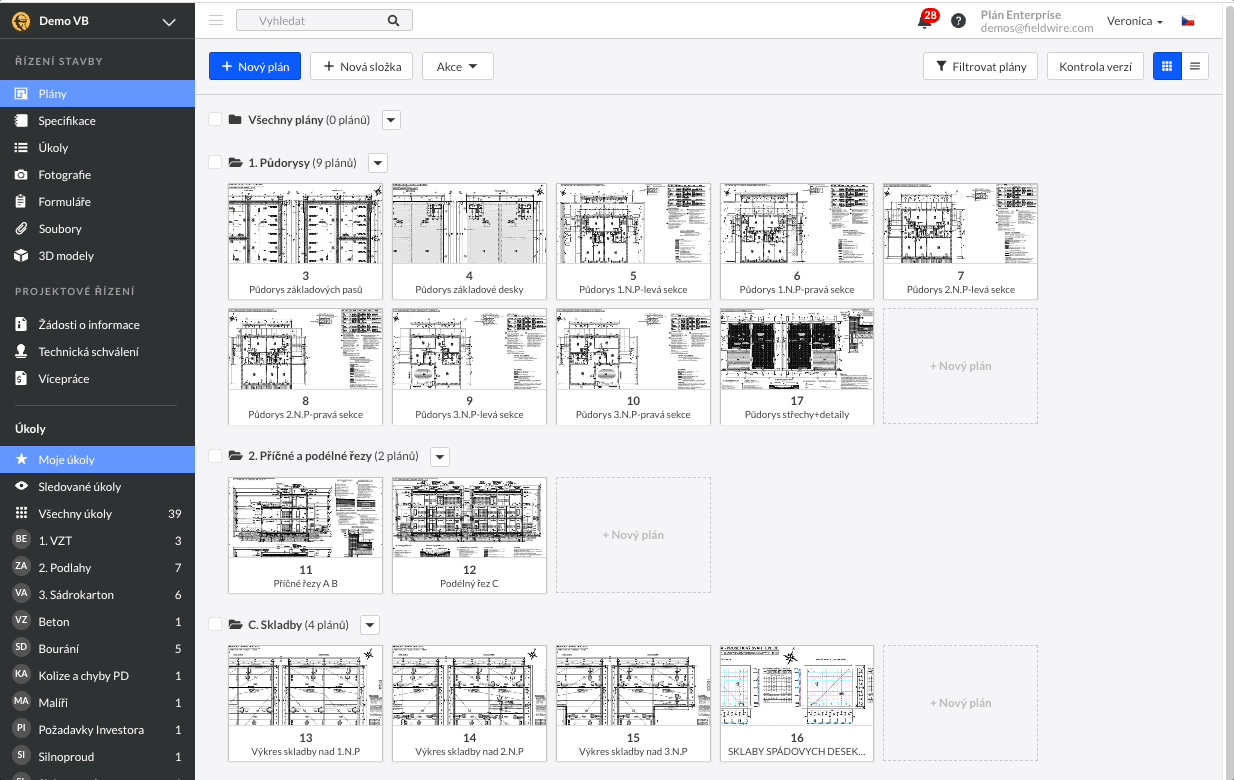Screen dimensions: 1234x780
Task: Open 2. Příčné a podélné řezy options dropdown
Action: 440,456
